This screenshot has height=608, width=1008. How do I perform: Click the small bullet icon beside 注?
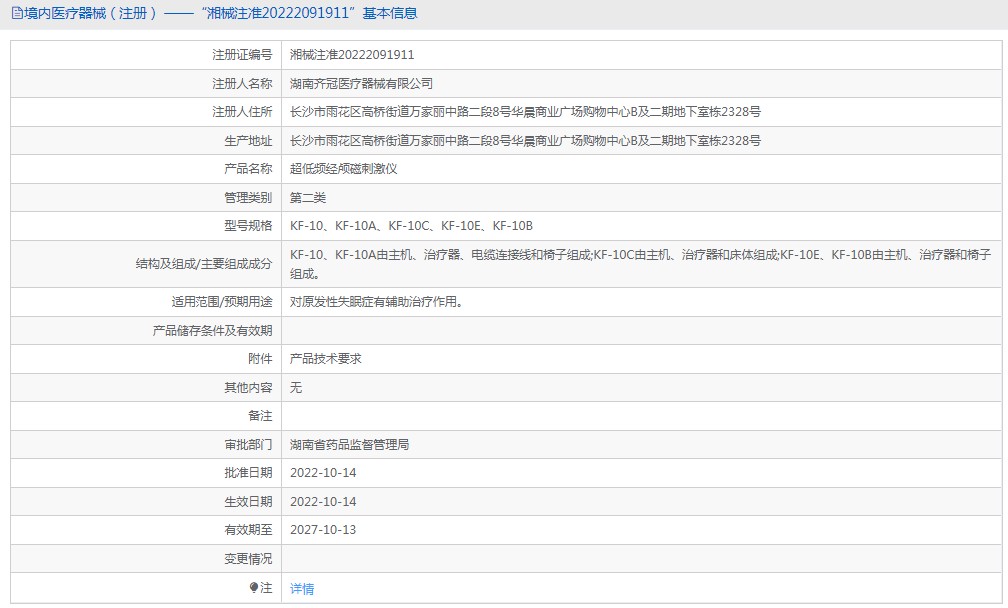[x=254, y=588]
